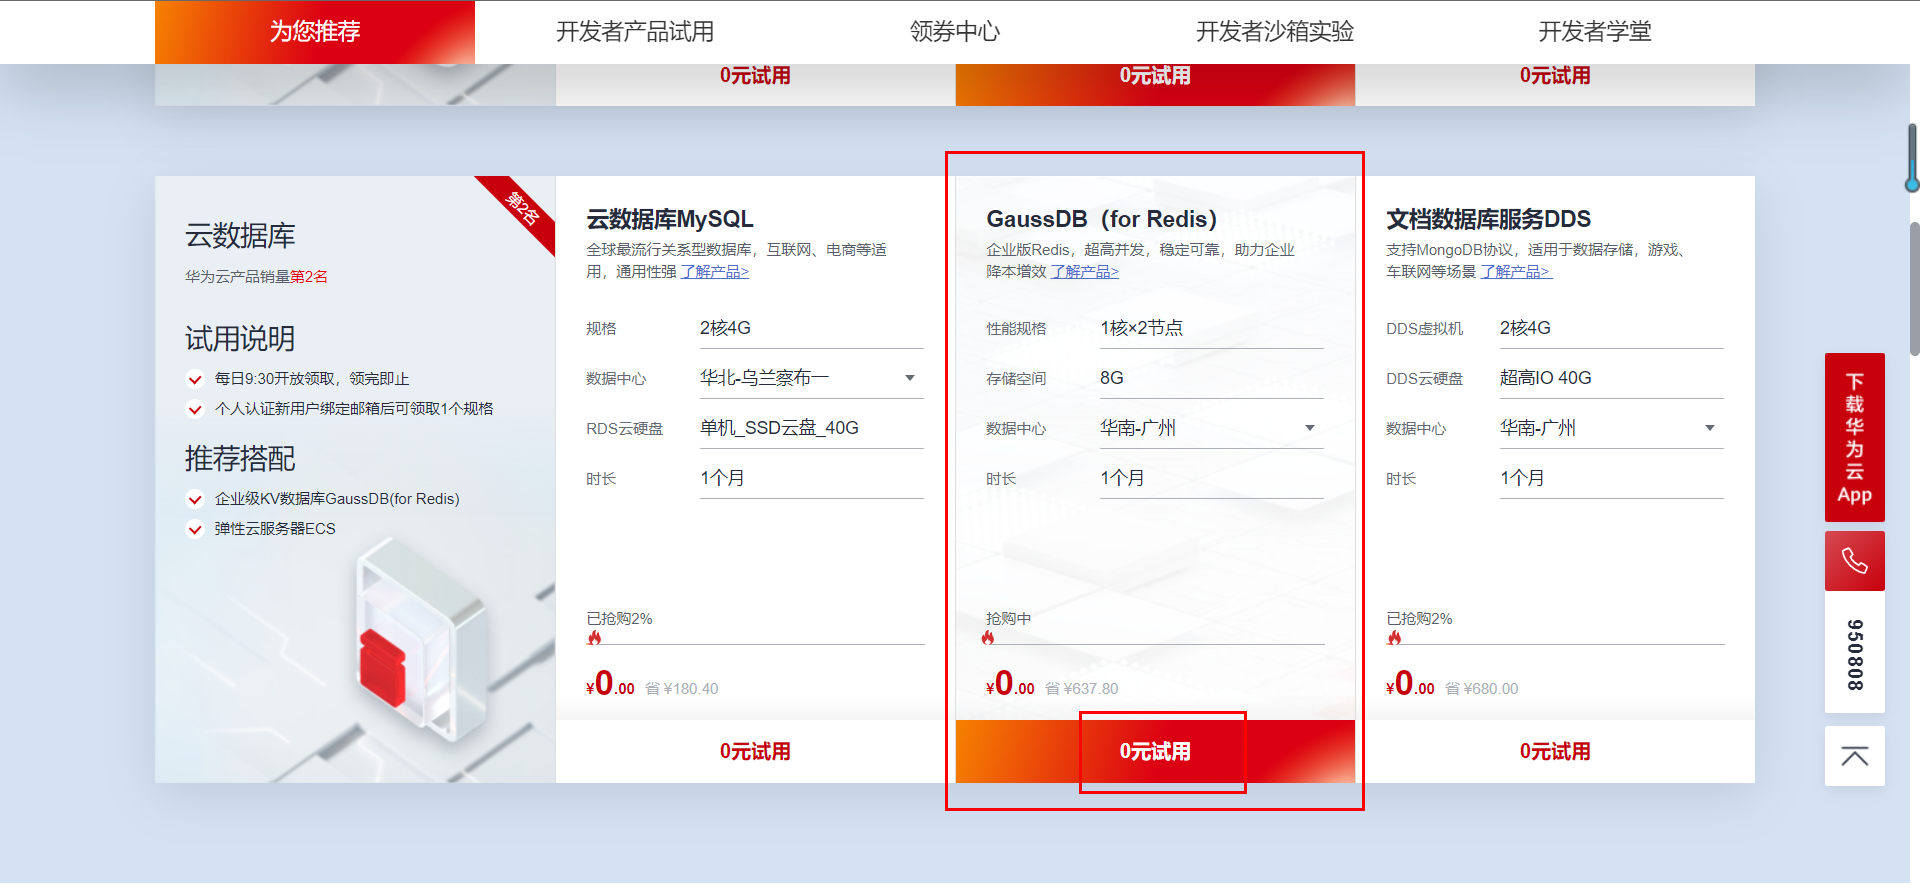The image size is (1920, 892).
Task: Click the check icon beside 企业级KV数据库GaussDB
Action: click(195, 499)
